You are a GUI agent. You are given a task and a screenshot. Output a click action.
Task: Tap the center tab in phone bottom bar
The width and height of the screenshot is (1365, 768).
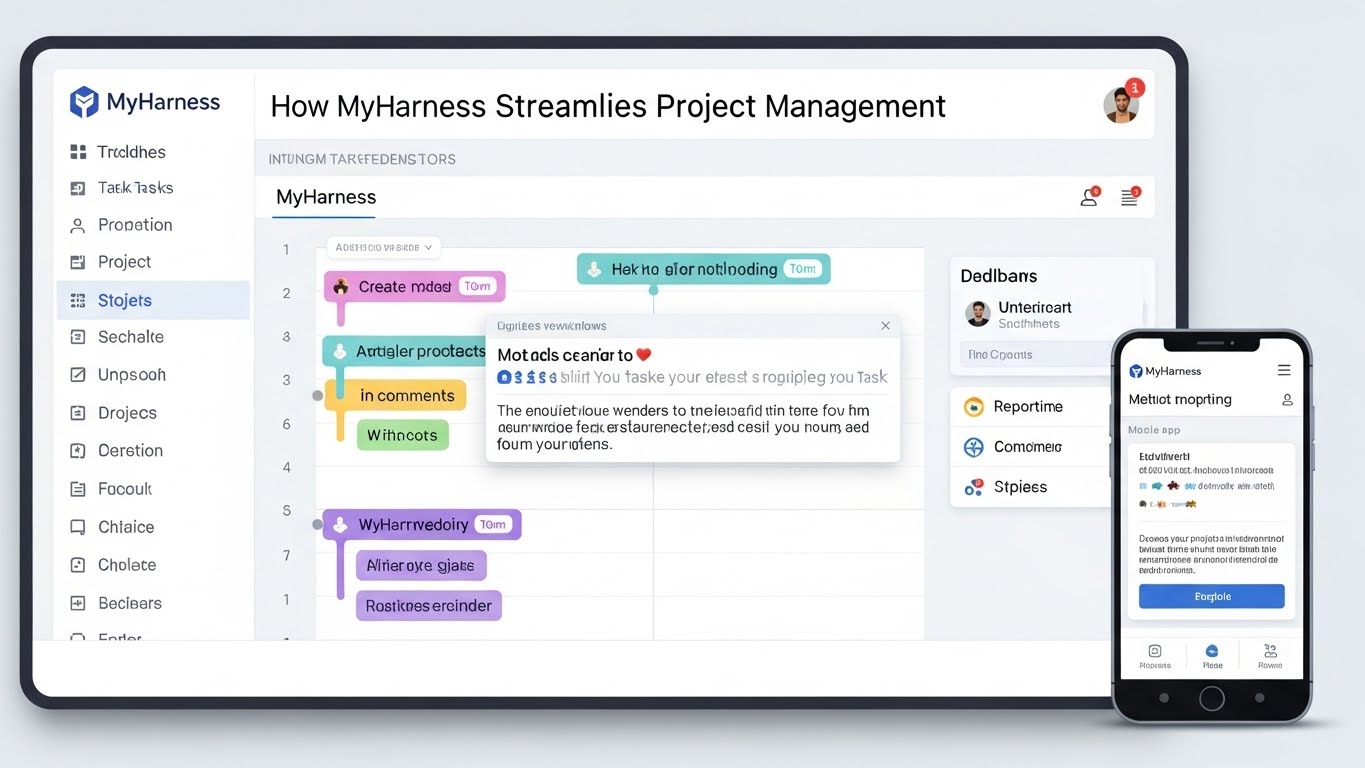tap(1212, 655)
